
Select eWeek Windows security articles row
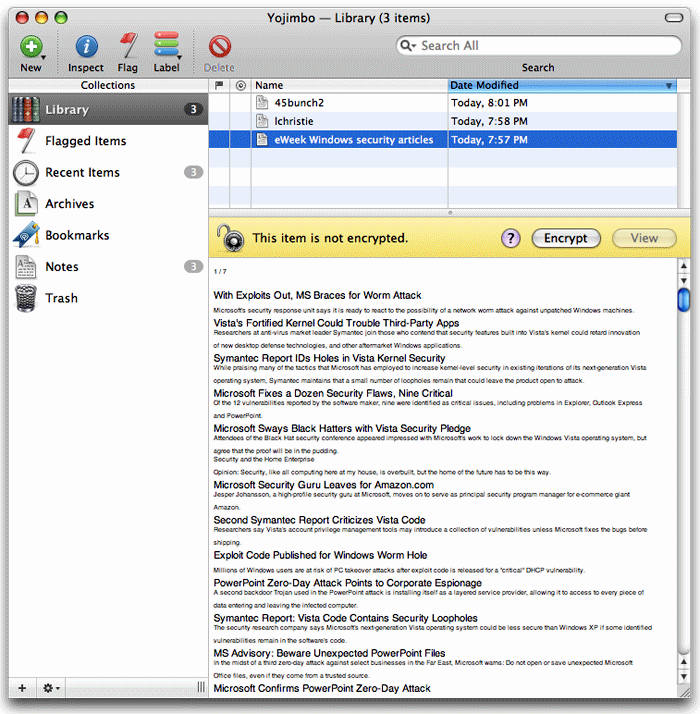(x=443, y=140)
